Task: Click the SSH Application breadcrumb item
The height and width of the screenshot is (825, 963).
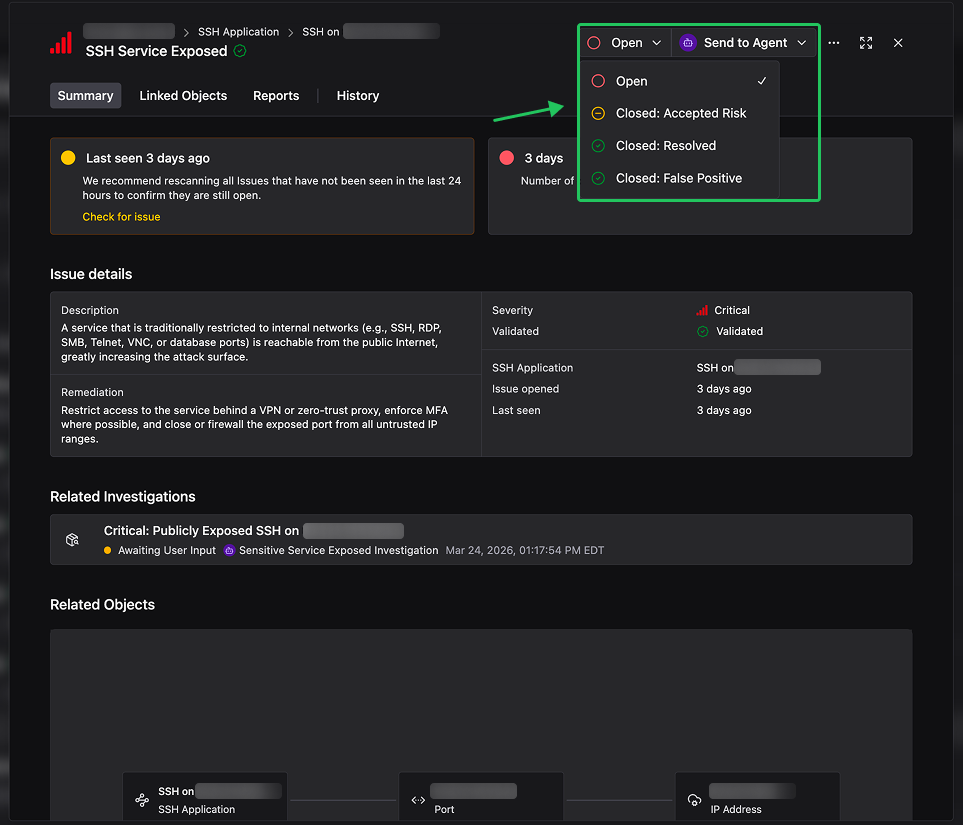Action: pyautogui.click(x=239, y=31)
